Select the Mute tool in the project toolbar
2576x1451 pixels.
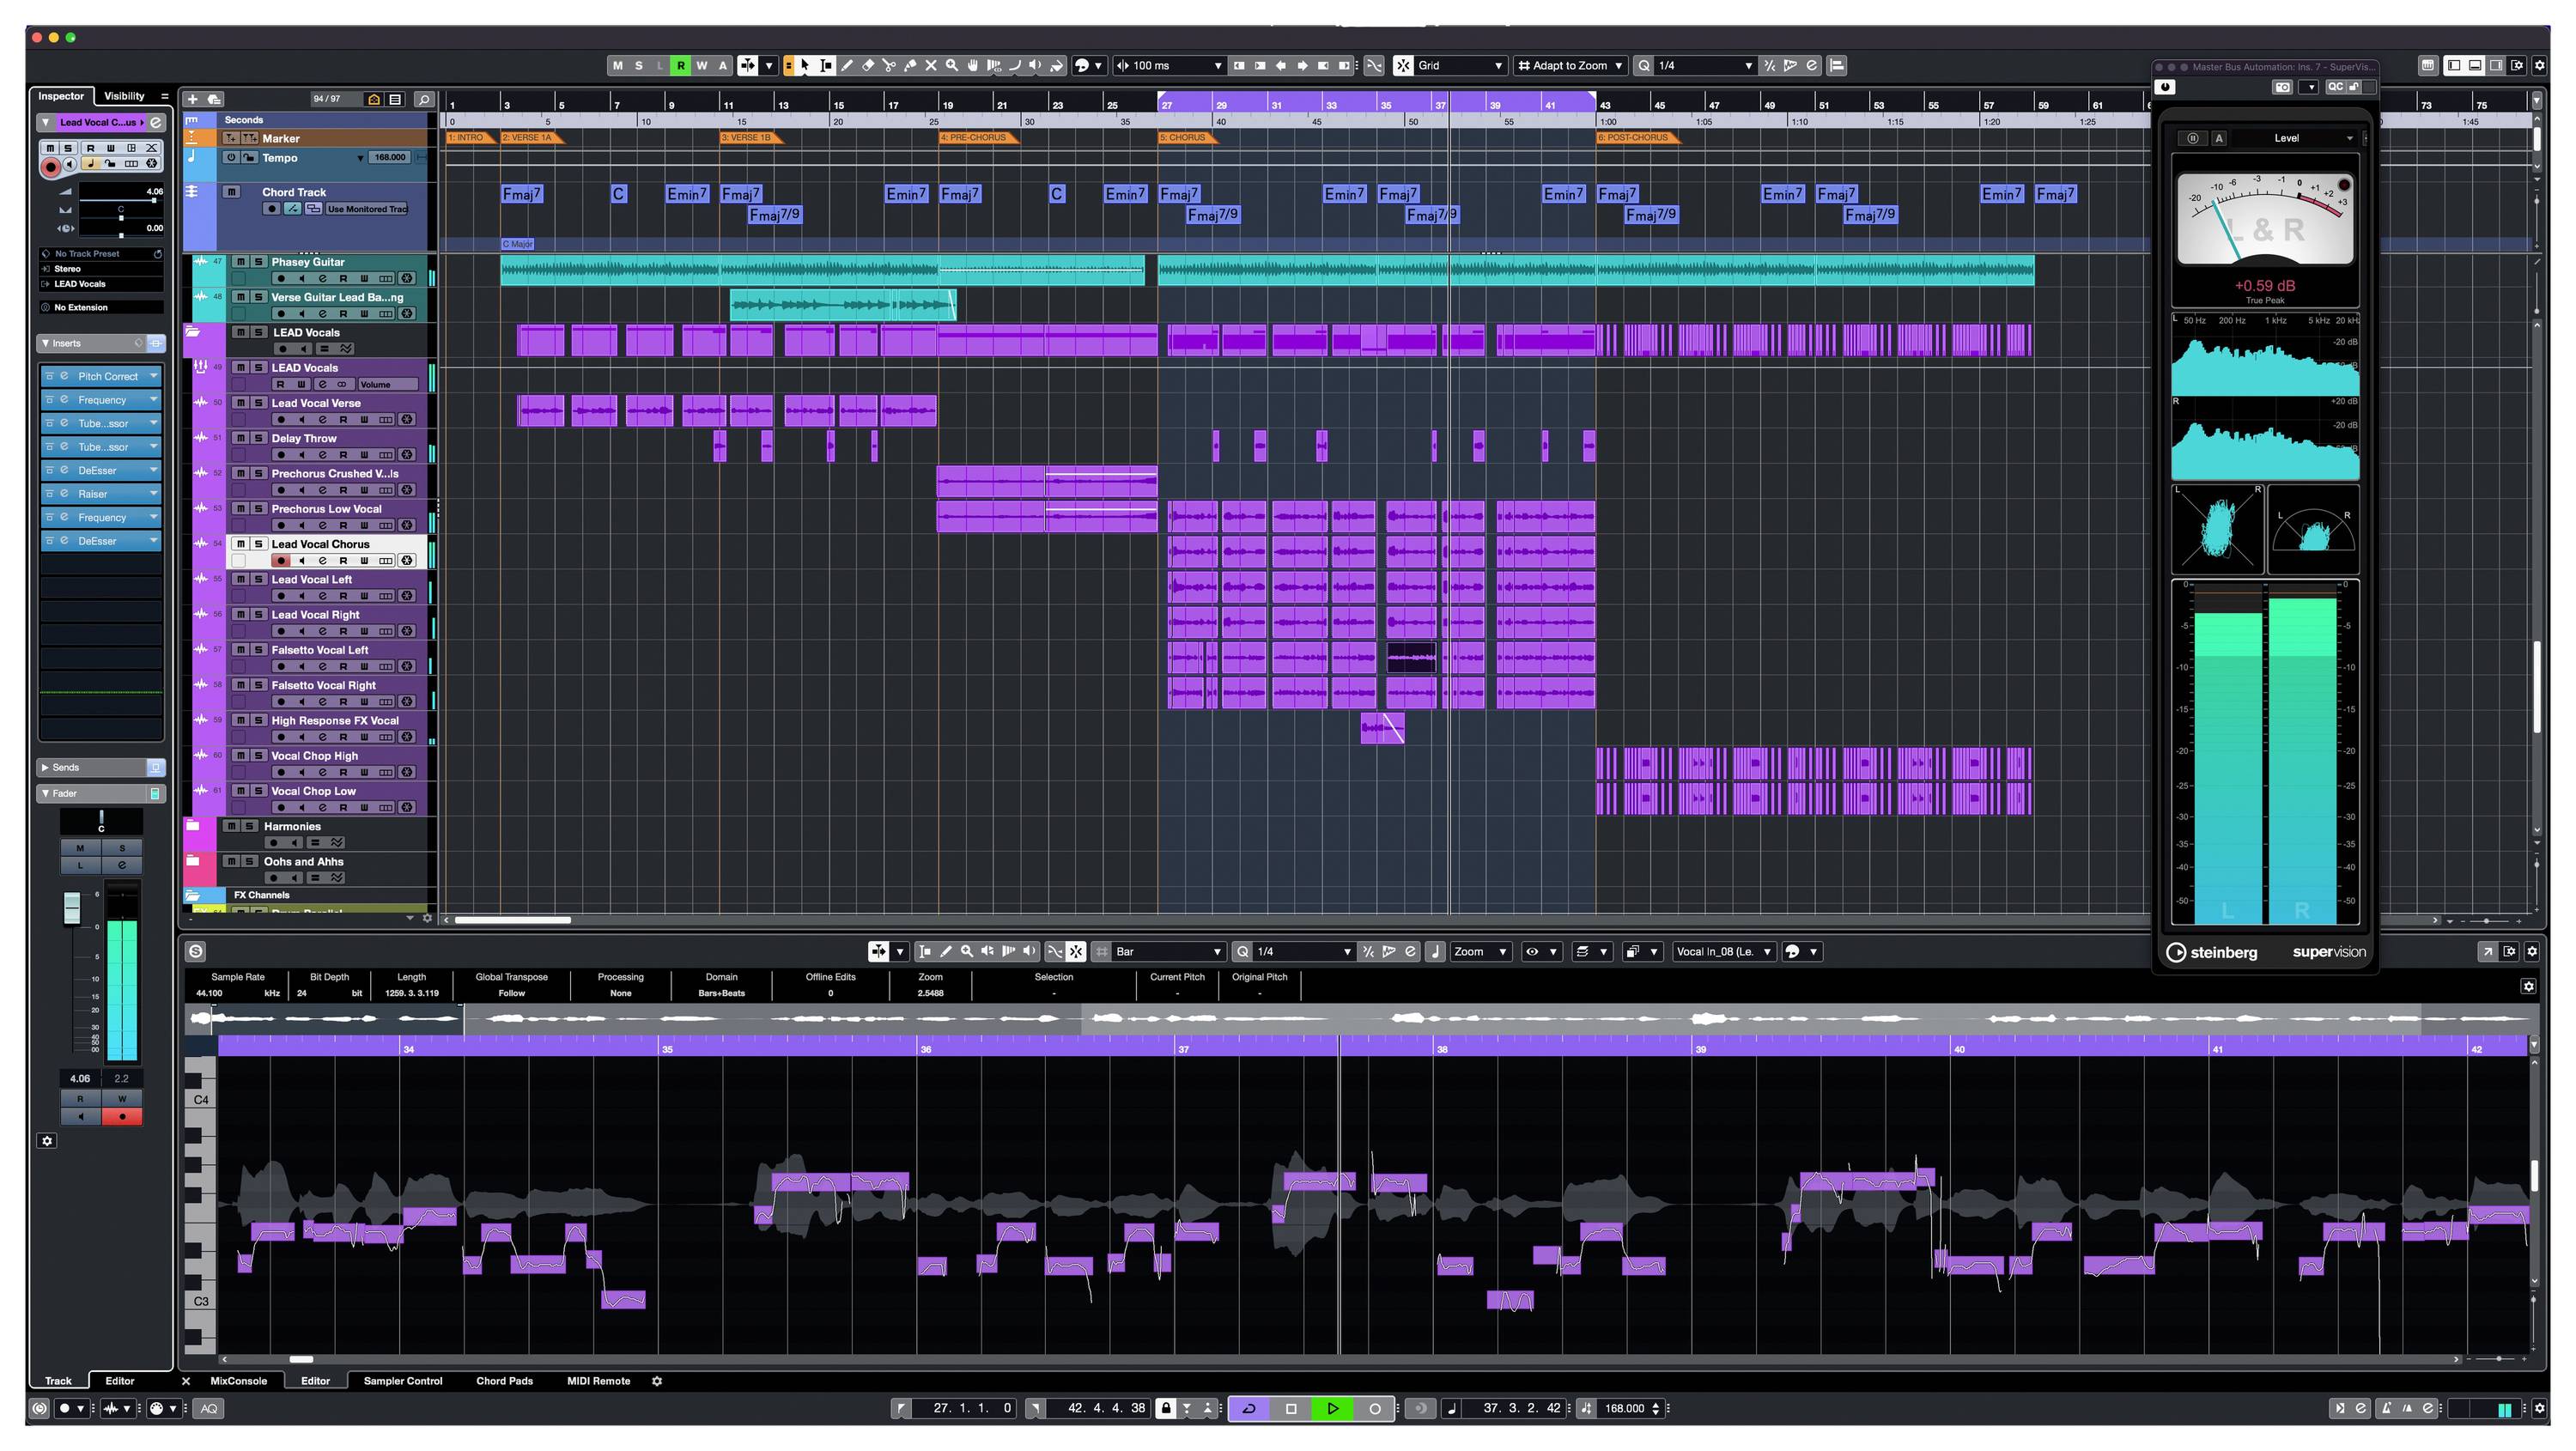pos(931,65)
